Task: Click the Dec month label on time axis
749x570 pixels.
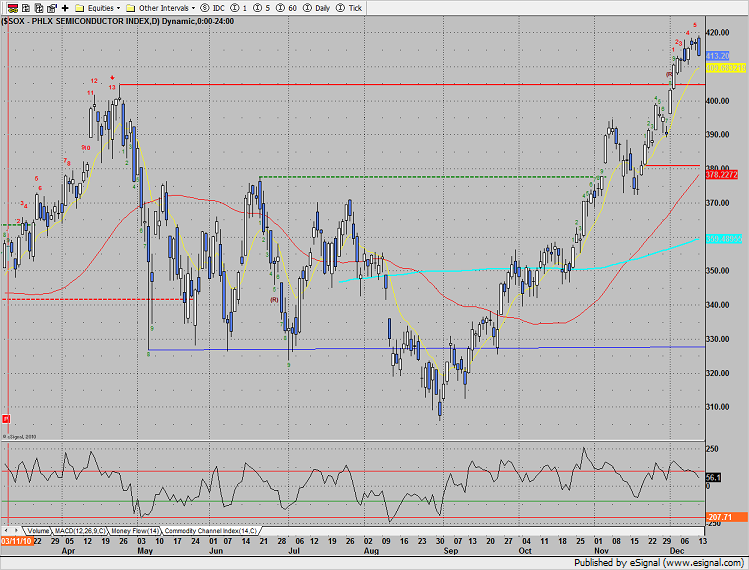Action: tap(677, 551)
